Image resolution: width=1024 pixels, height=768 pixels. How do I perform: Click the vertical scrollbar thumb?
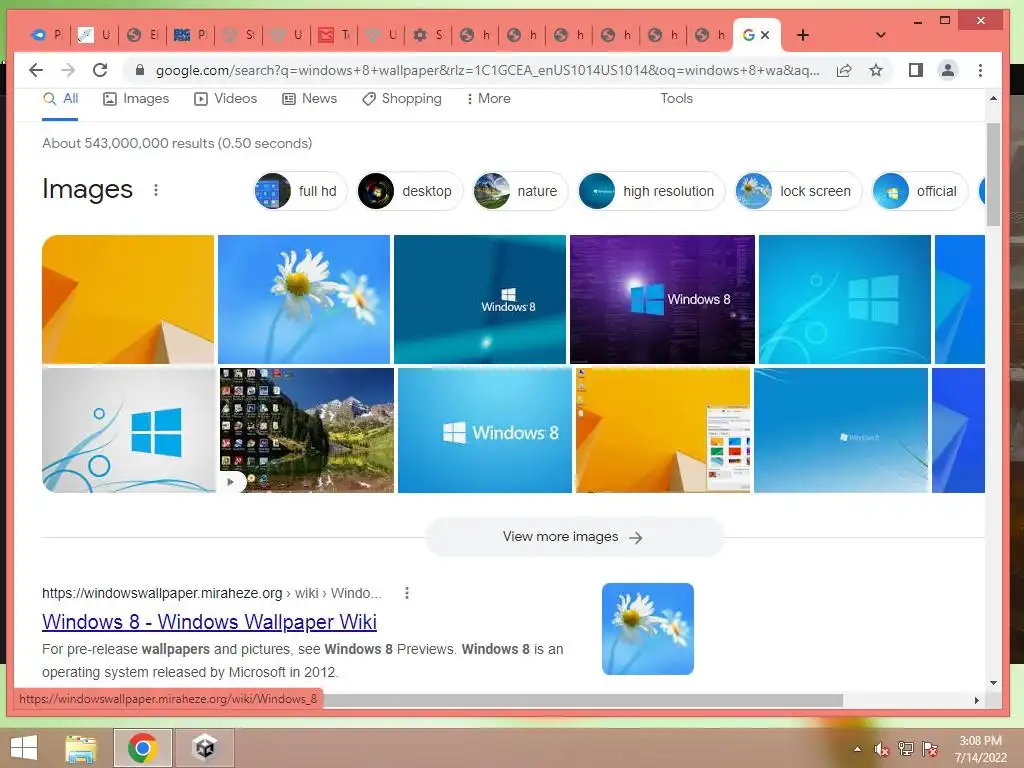(993, 174)
